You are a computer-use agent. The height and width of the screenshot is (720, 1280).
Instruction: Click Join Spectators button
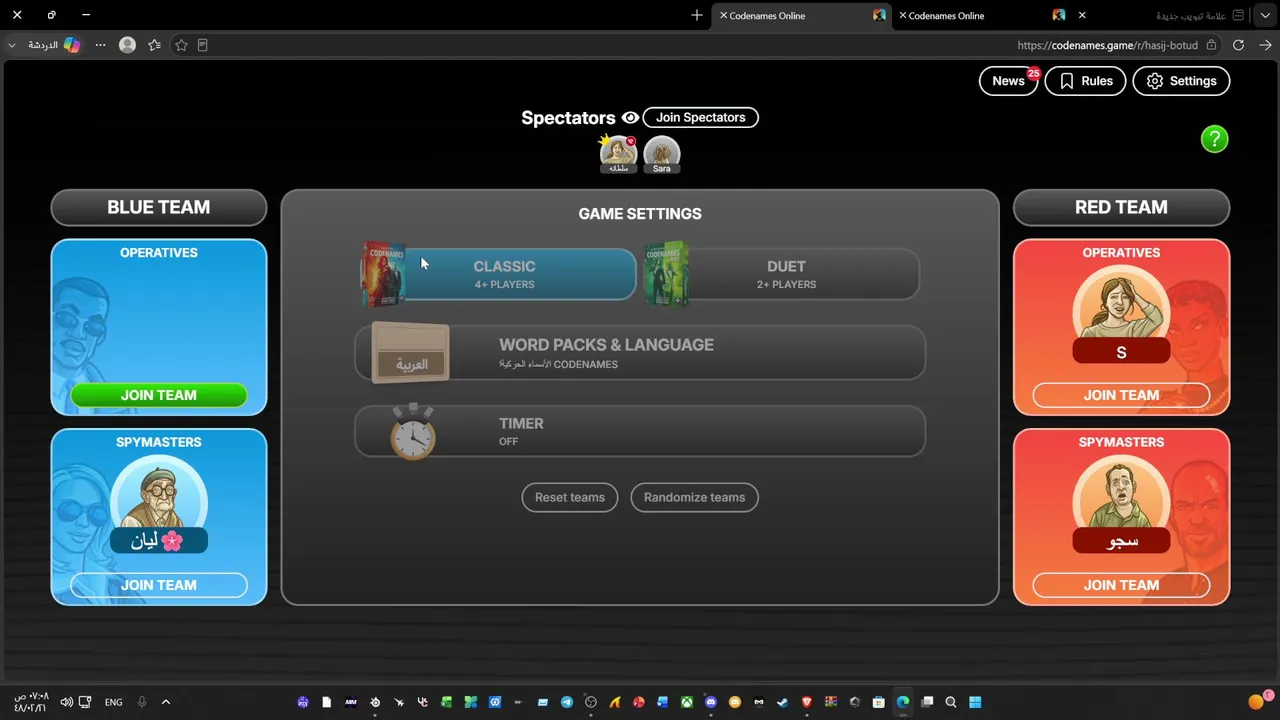pos(700,118)
